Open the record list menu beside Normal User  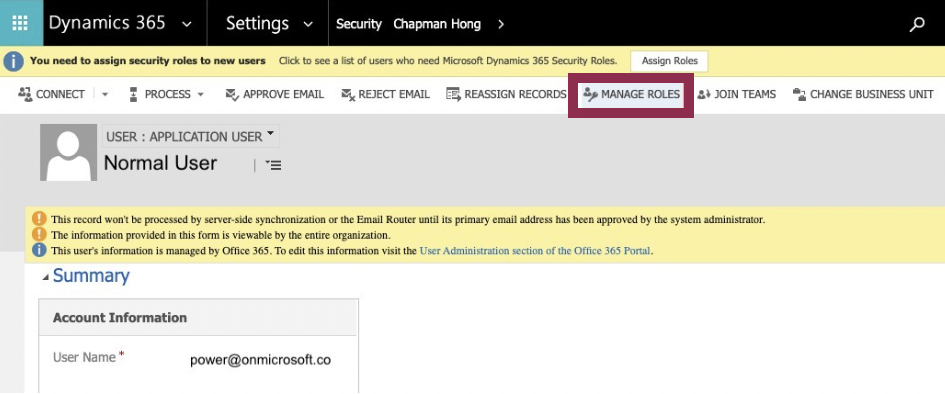pos(273,164)
